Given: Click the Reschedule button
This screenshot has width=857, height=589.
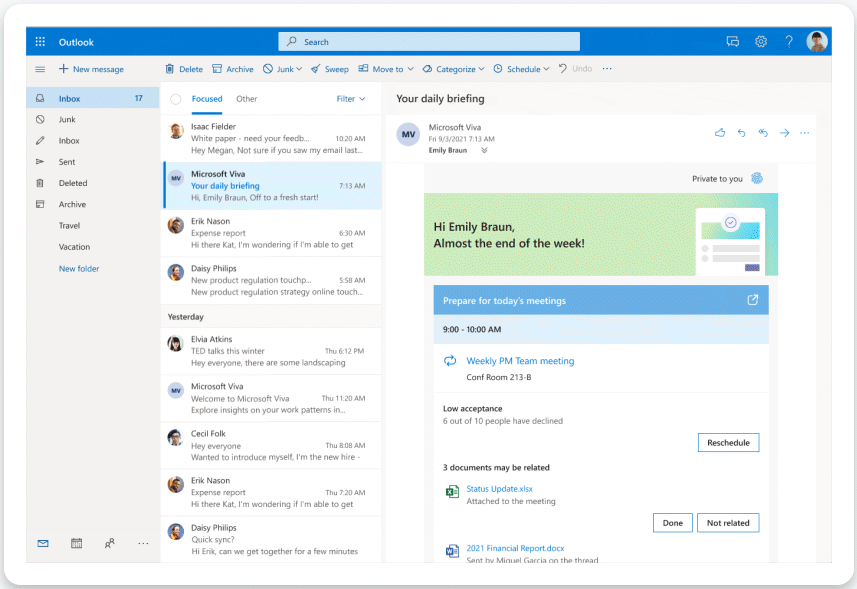Looking at the screenshot, I should [728, 443].
